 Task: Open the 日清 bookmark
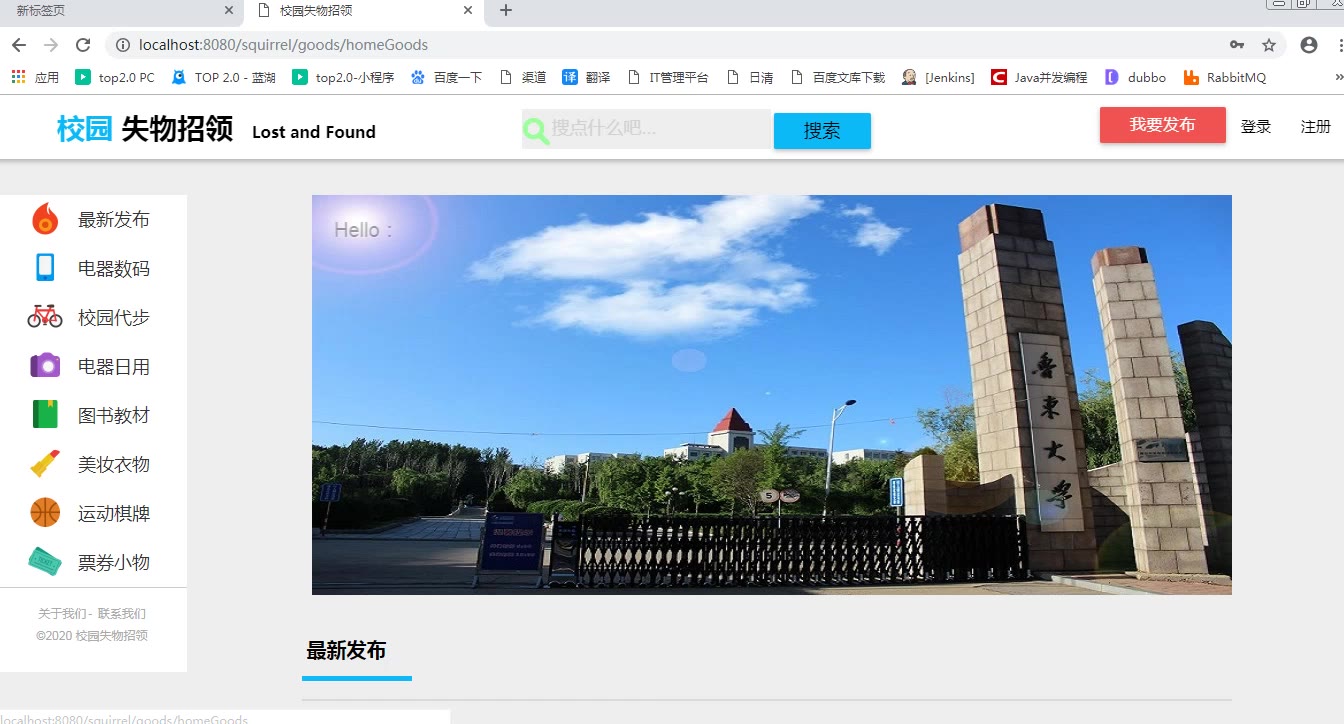[750, 77]
